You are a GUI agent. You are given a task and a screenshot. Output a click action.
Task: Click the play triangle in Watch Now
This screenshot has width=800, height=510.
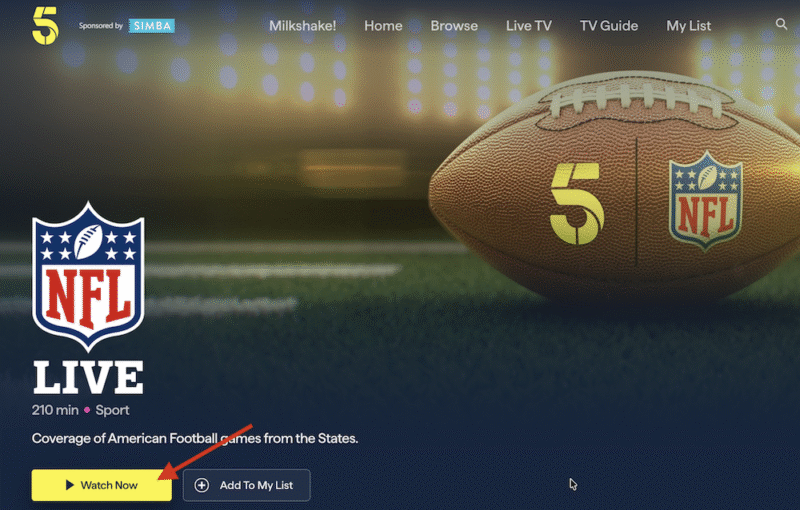70,485
